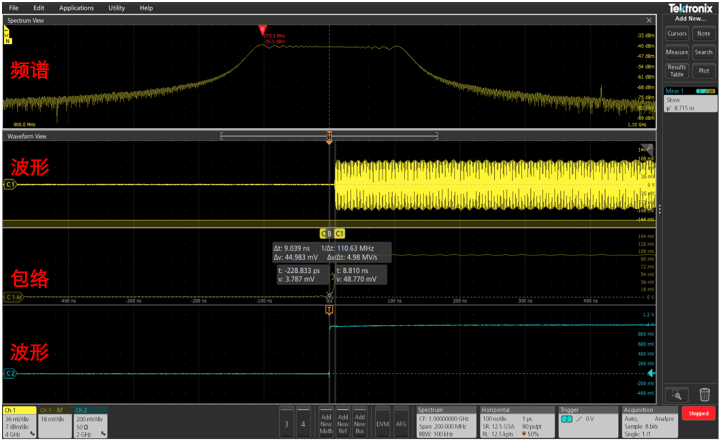Select the C2 channel handle on the cyan waveform
The height and width of the screenshot is (440, 720).
(x=11, y=373)
